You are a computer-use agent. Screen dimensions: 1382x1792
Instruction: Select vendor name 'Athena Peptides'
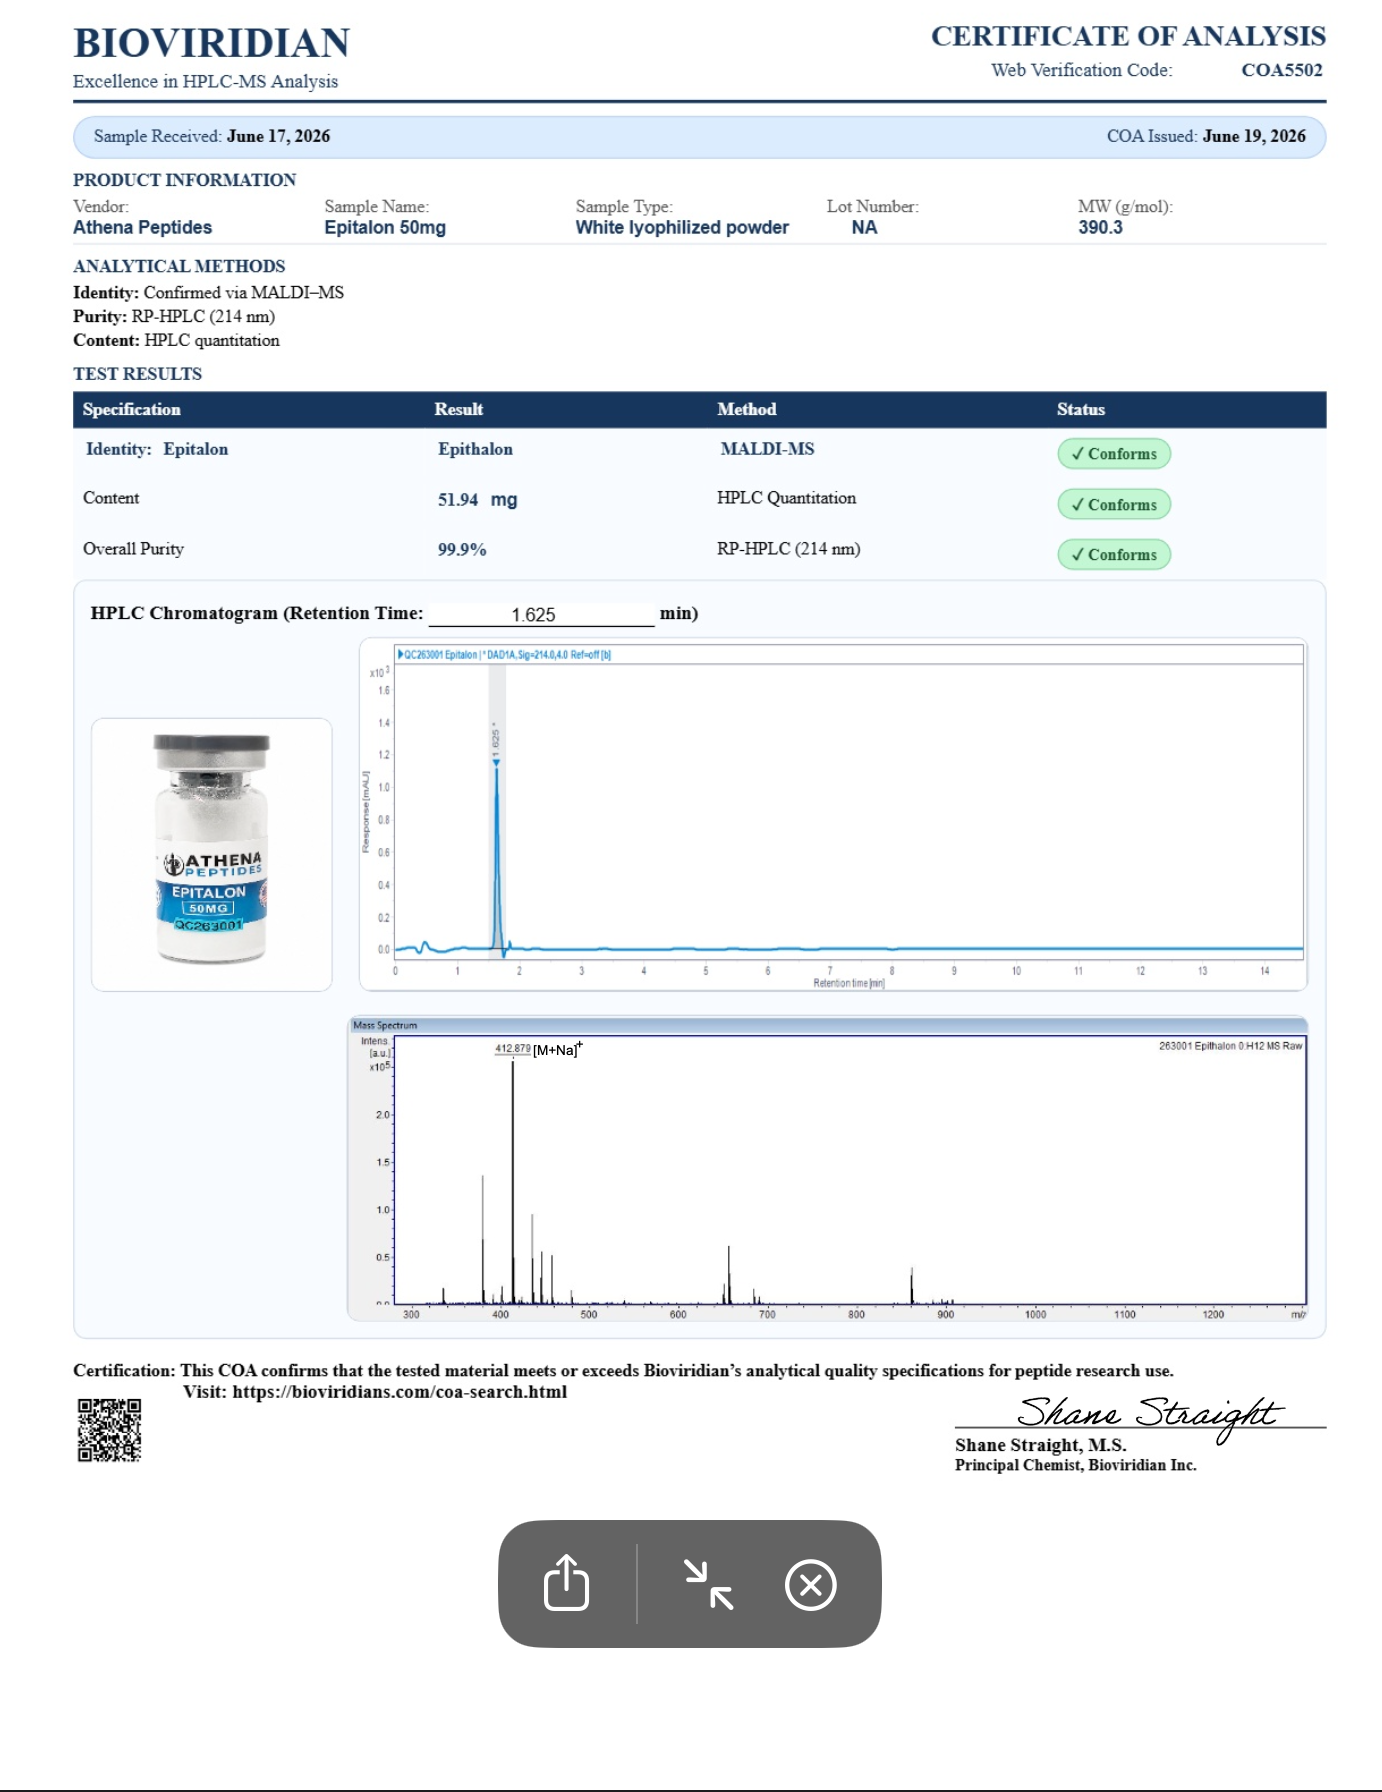point(142,227)
